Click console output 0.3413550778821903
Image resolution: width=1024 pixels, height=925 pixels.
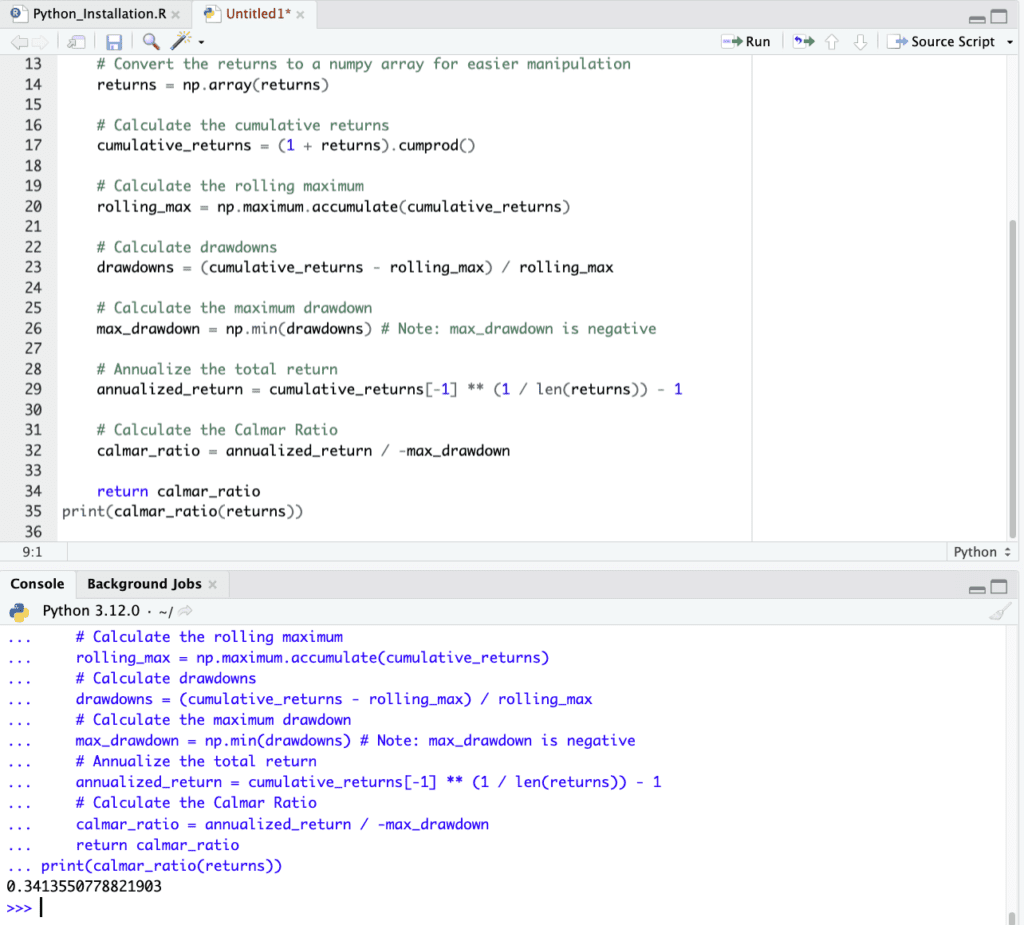coord(84,886)
